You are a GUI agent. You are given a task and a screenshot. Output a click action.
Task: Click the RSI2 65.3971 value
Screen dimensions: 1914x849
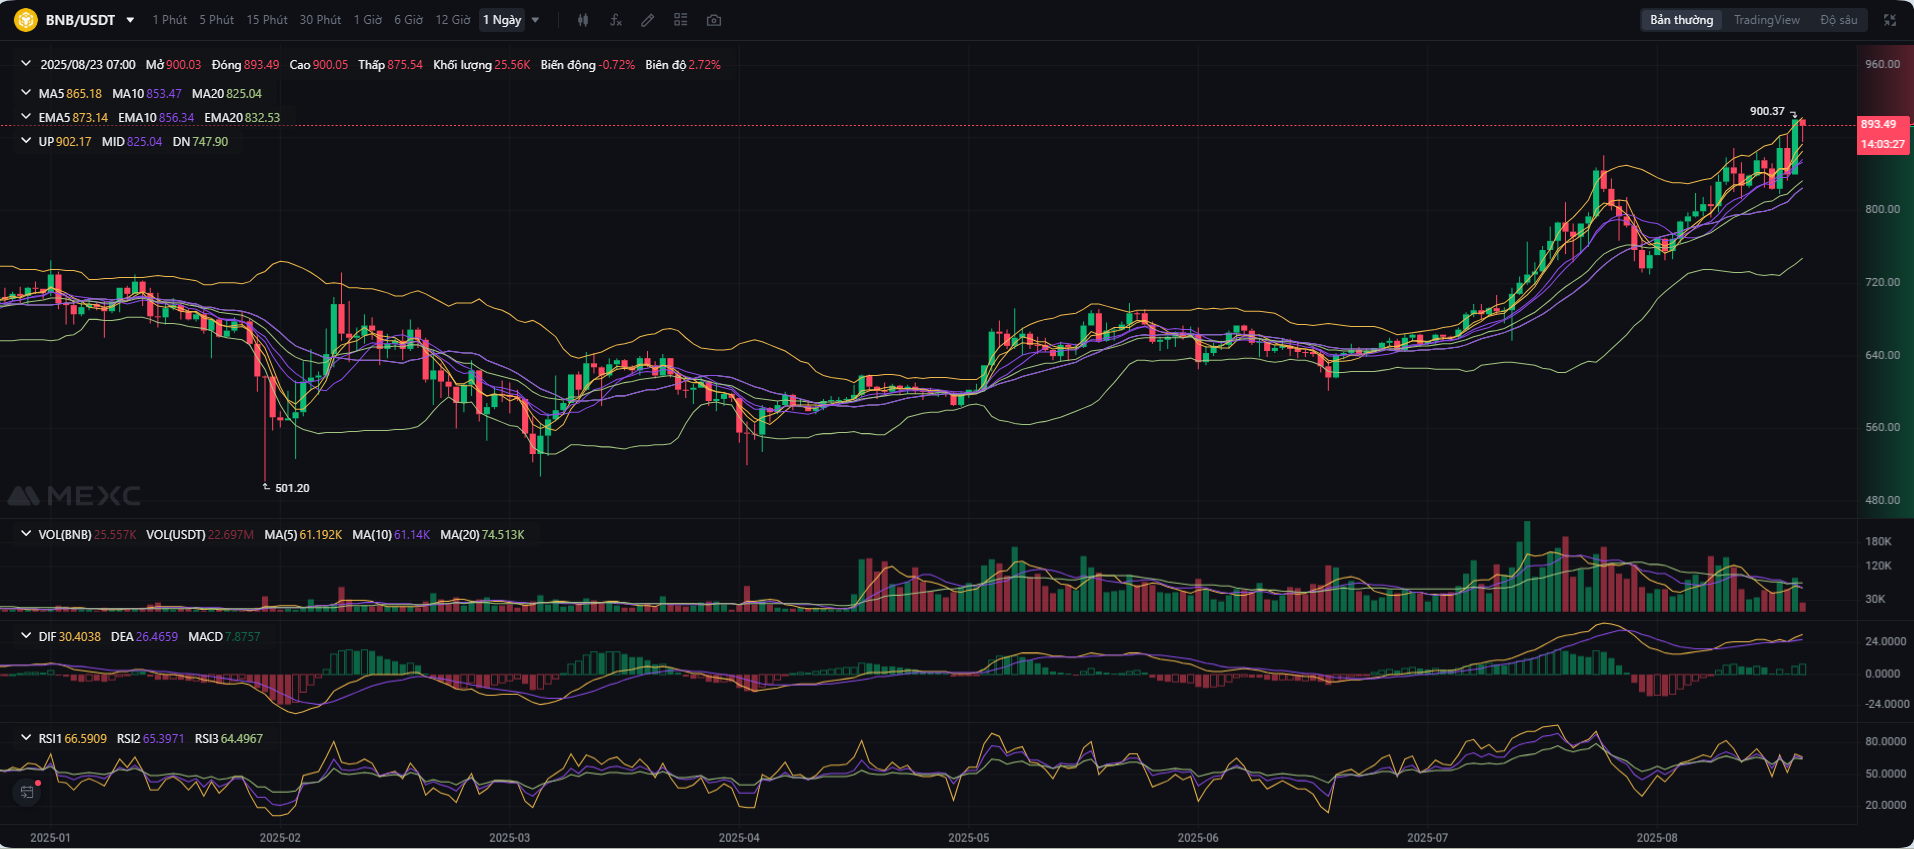(x=150, y=739)
